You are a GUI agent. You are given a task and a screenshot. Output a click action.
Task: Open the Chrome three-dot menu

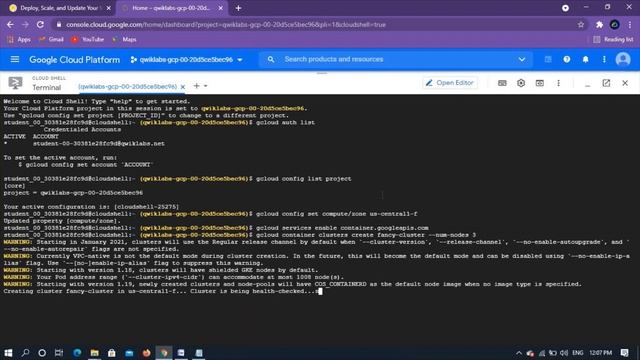click(630, 25)
